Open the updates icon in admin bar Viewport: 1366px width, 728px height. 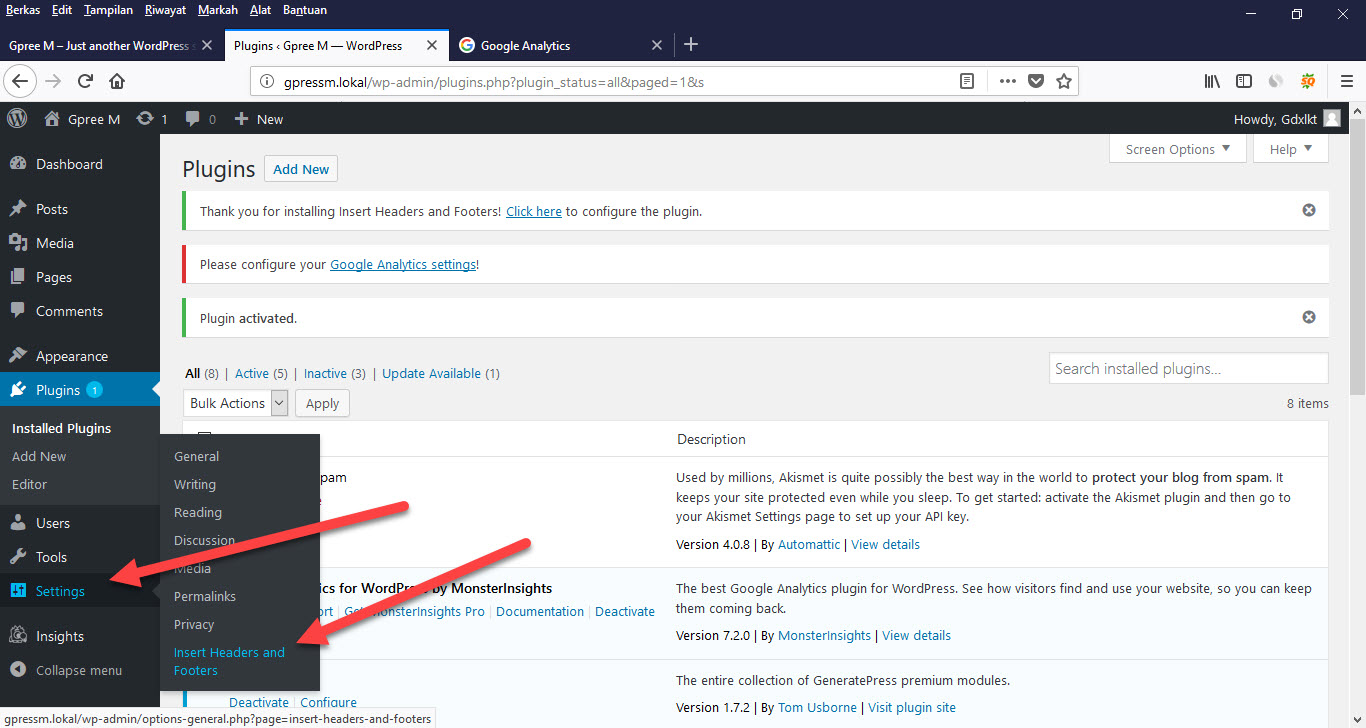(146, 118)
